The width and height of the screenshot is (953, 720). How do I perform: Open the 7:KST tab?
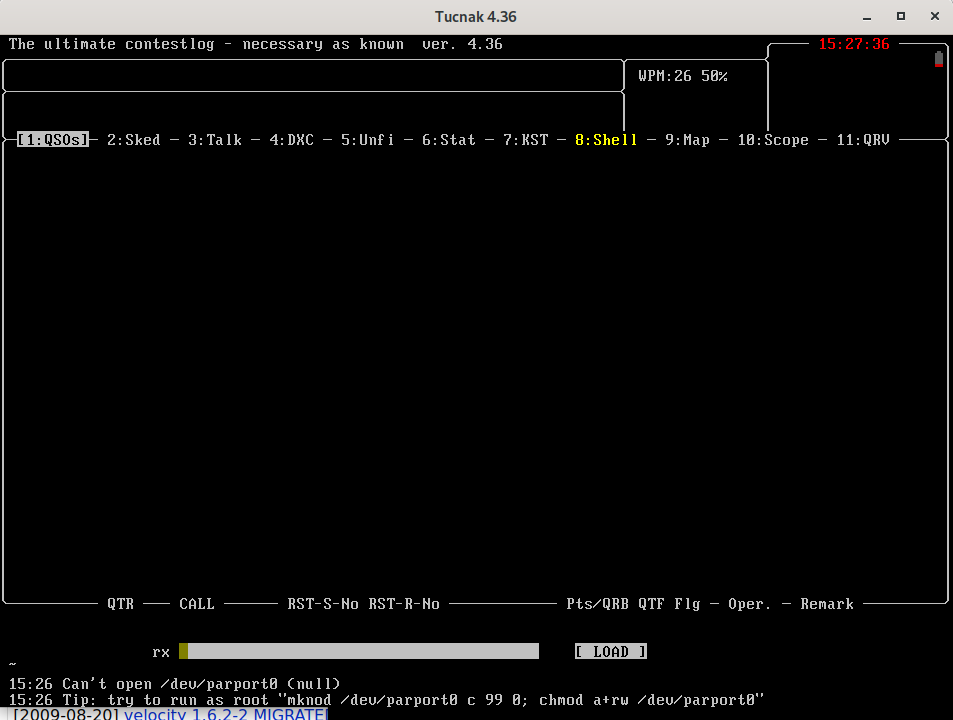(x=526, y=140)
